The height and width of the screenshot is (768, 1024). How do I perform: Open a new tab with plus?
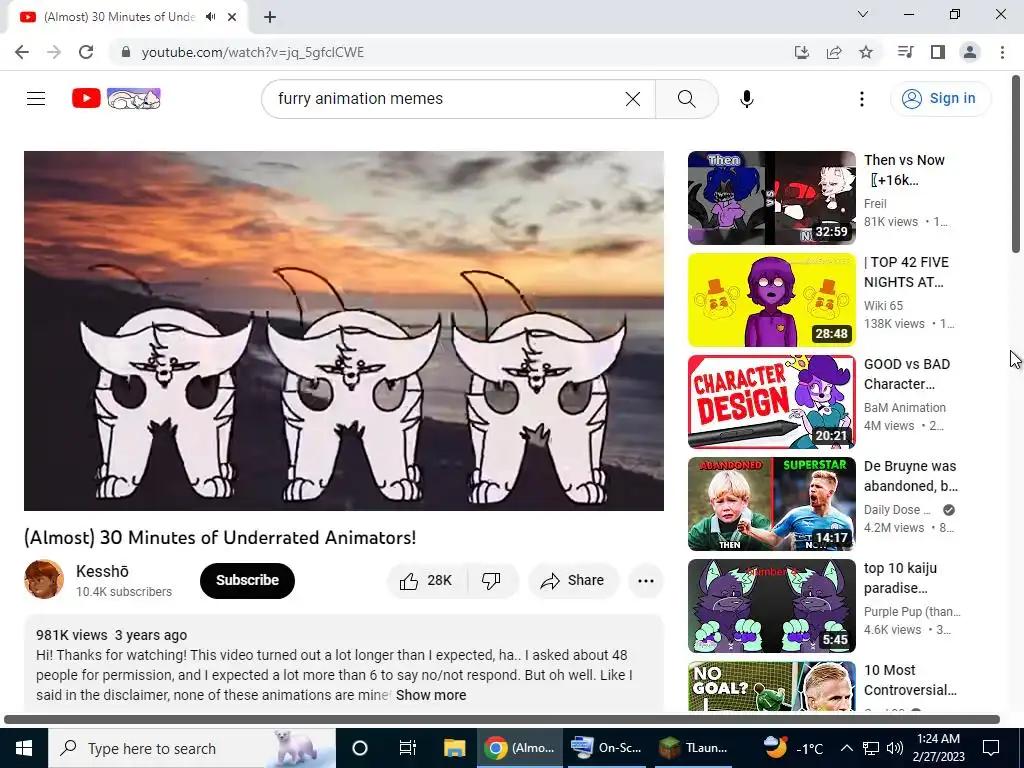270,17
